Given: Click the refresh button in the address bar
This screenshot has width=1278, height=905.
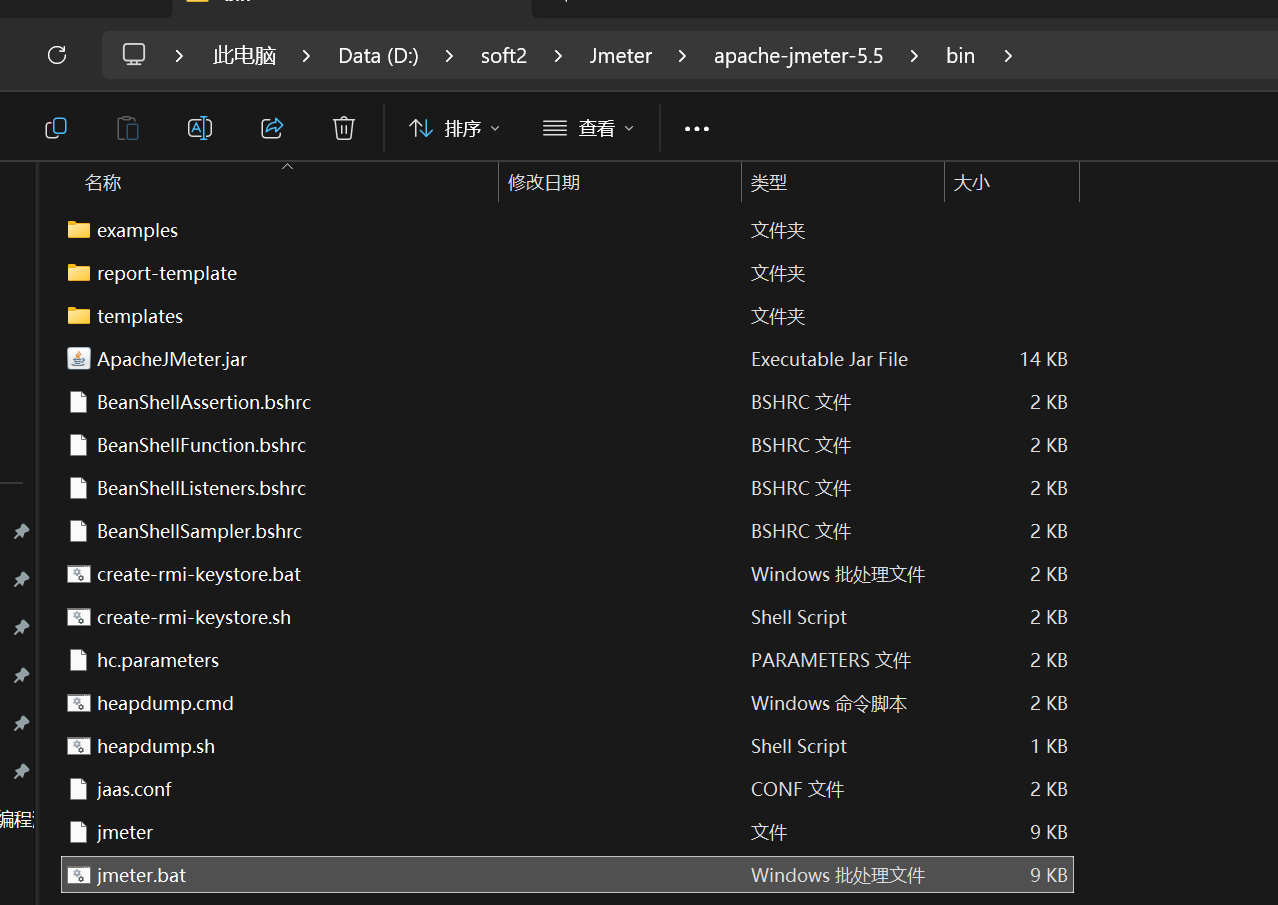Looking at the screenshot, I should [57, 55].
